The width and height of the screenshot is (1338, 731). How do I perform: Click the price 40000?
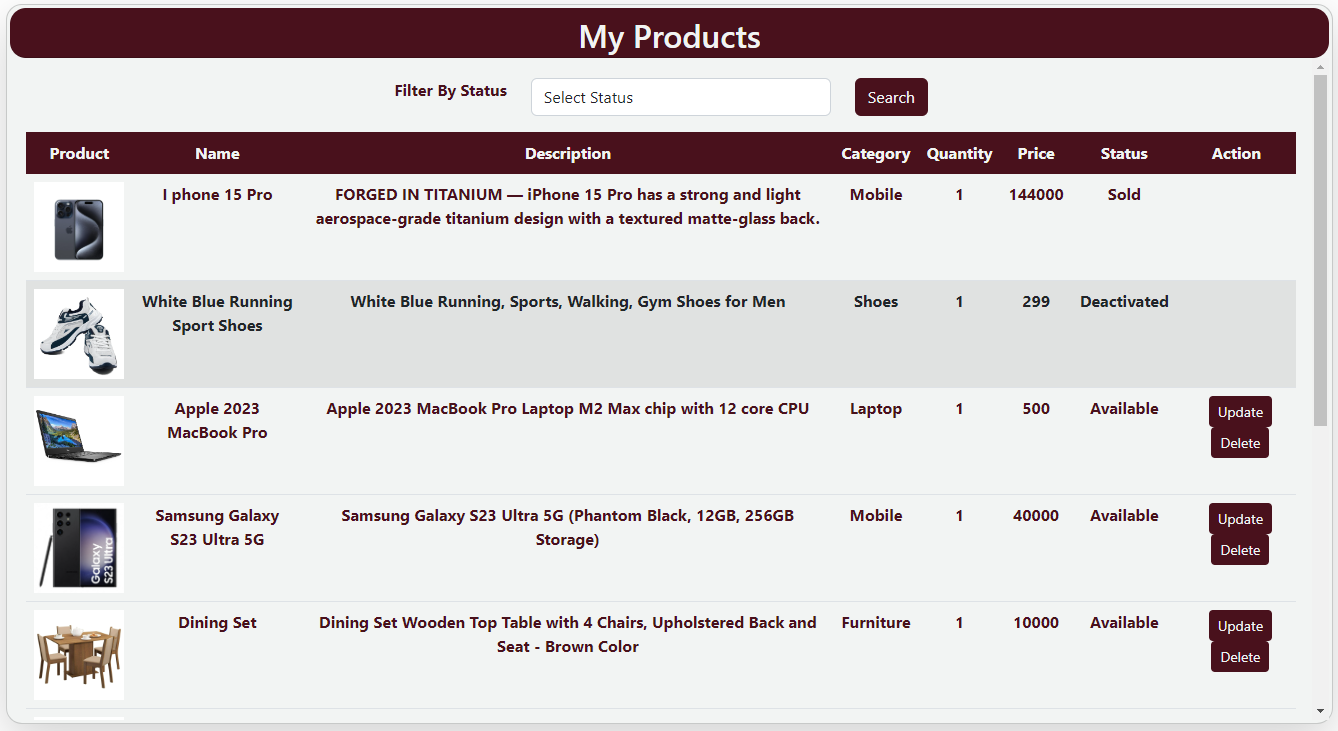pos(1036,515)
